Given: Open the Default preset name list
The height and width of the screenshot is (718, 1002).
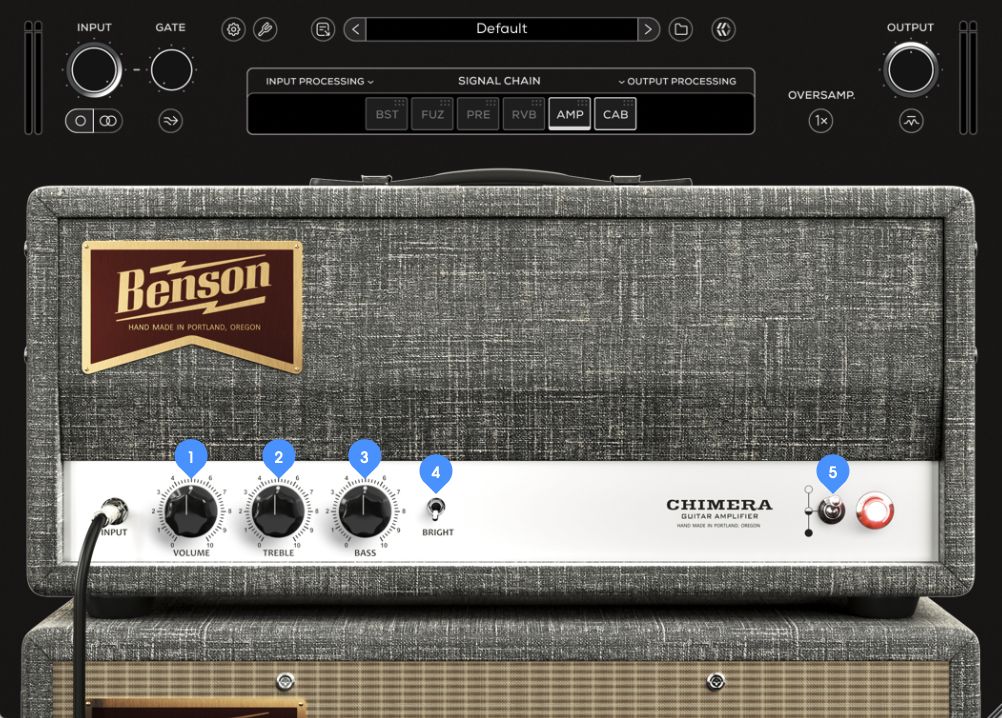Looking at the screenshot, I should click(501, 29).
